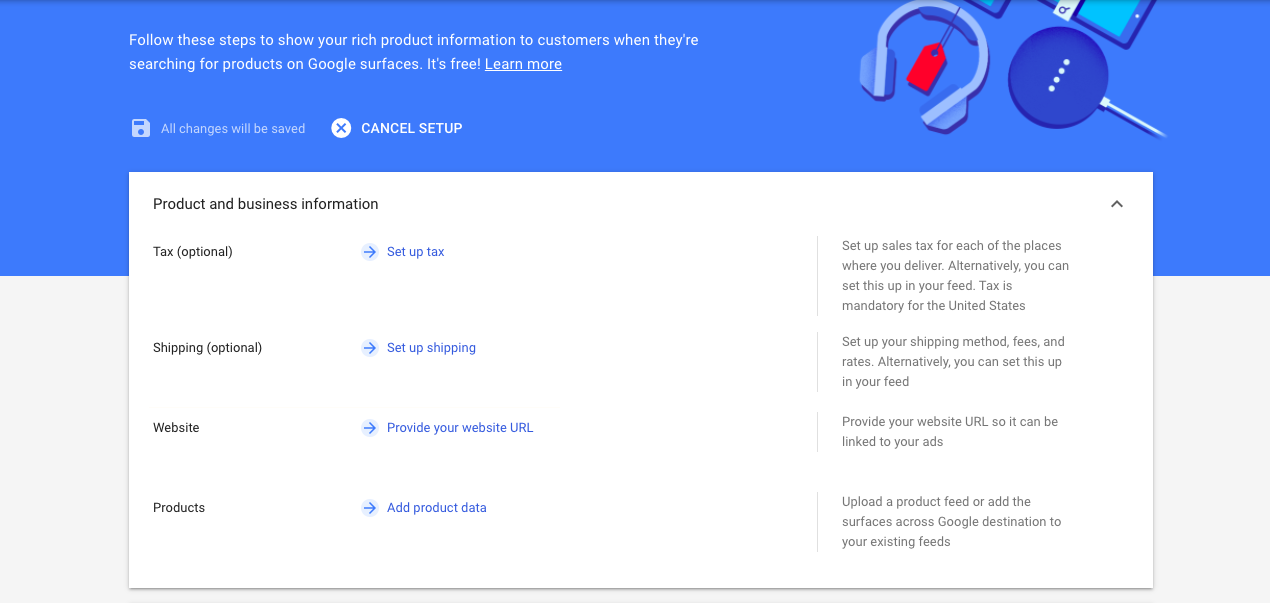1270x603 pixels.
Task: Open the Learn more link
Action: 523,64
